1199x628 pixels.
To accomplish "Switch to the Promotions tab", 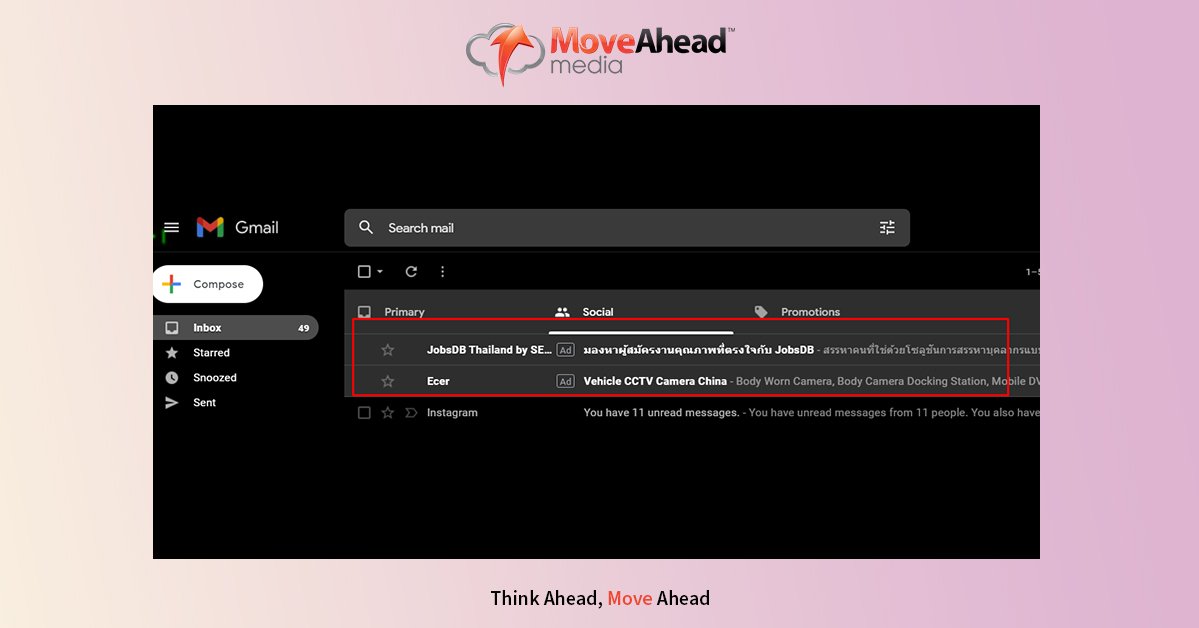I will pos(811,312).
